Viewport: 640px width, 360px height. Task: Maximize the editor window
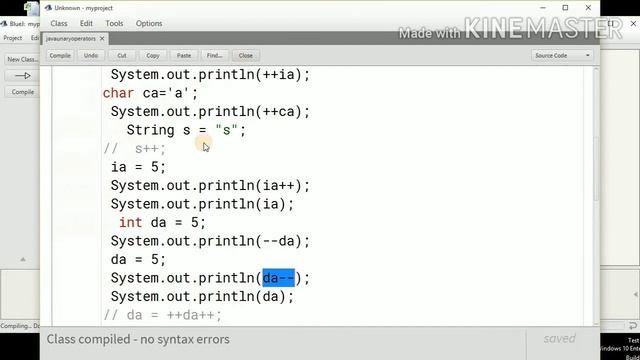click(x=565, y=8)
